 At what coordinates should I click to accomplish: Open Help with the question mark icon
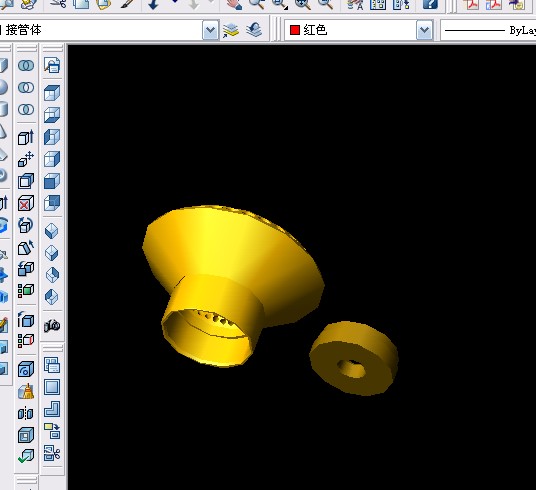(430, 4)
